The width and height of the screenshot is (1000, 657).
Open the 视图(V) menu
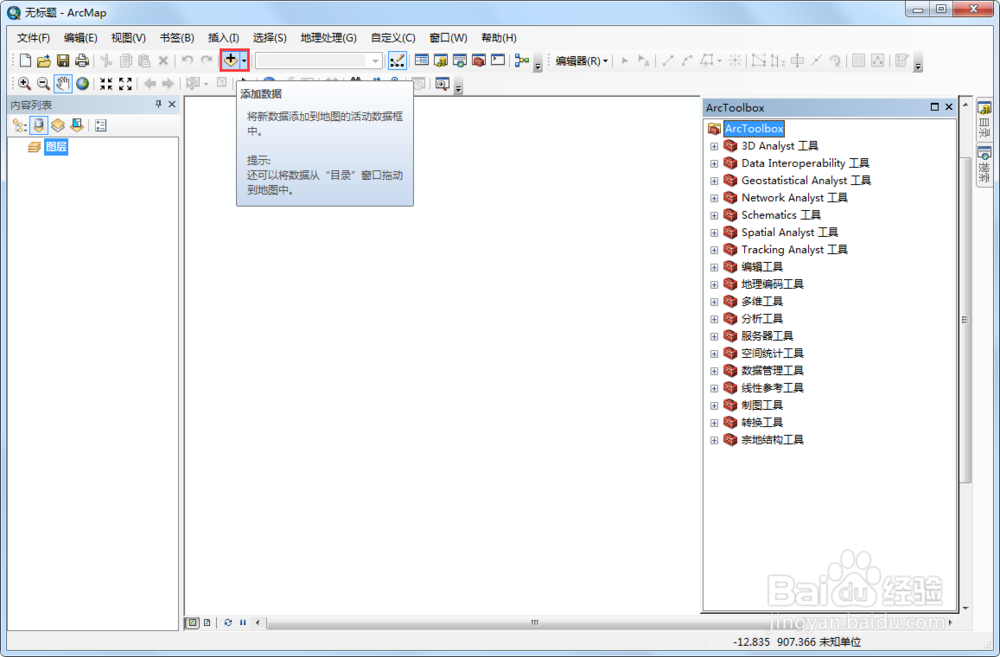tap(128, 38)
